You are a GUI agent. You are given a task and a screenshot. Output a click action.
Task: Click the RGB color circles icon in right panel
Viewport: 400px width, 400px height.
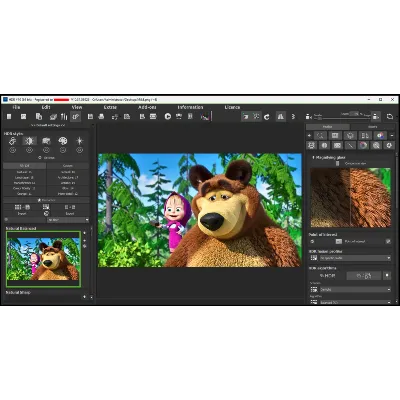tap(380, 135)
